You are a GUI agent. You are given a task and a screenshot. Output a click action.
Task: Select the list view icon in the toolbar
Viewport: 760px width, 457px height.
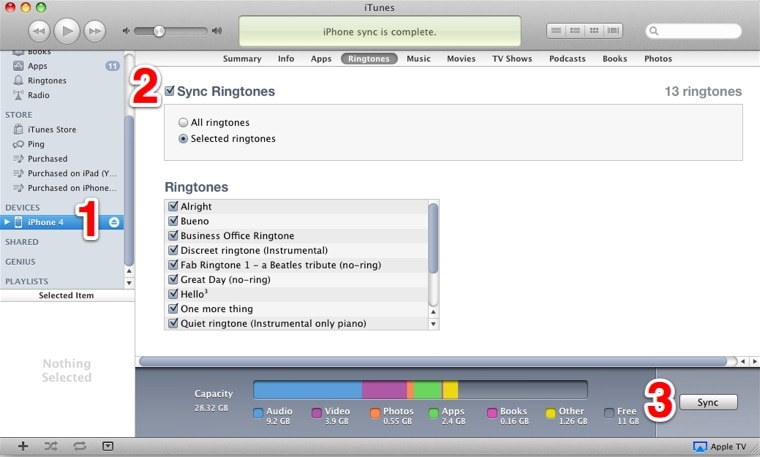[556, 31]
